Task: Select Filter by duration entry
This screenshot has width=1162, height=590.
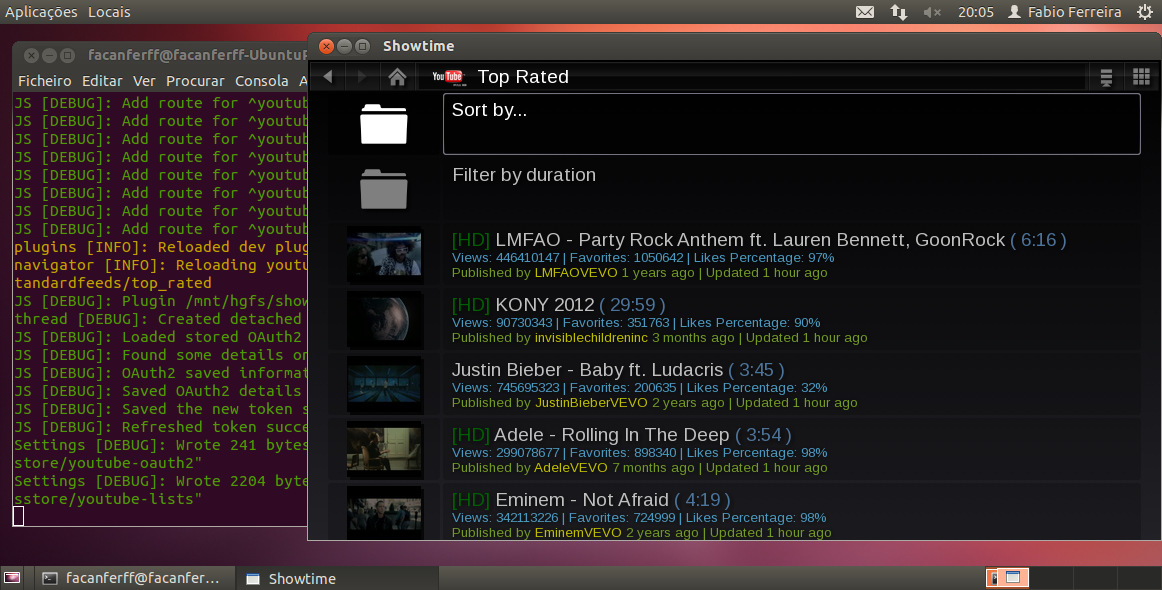Action: 791,189
